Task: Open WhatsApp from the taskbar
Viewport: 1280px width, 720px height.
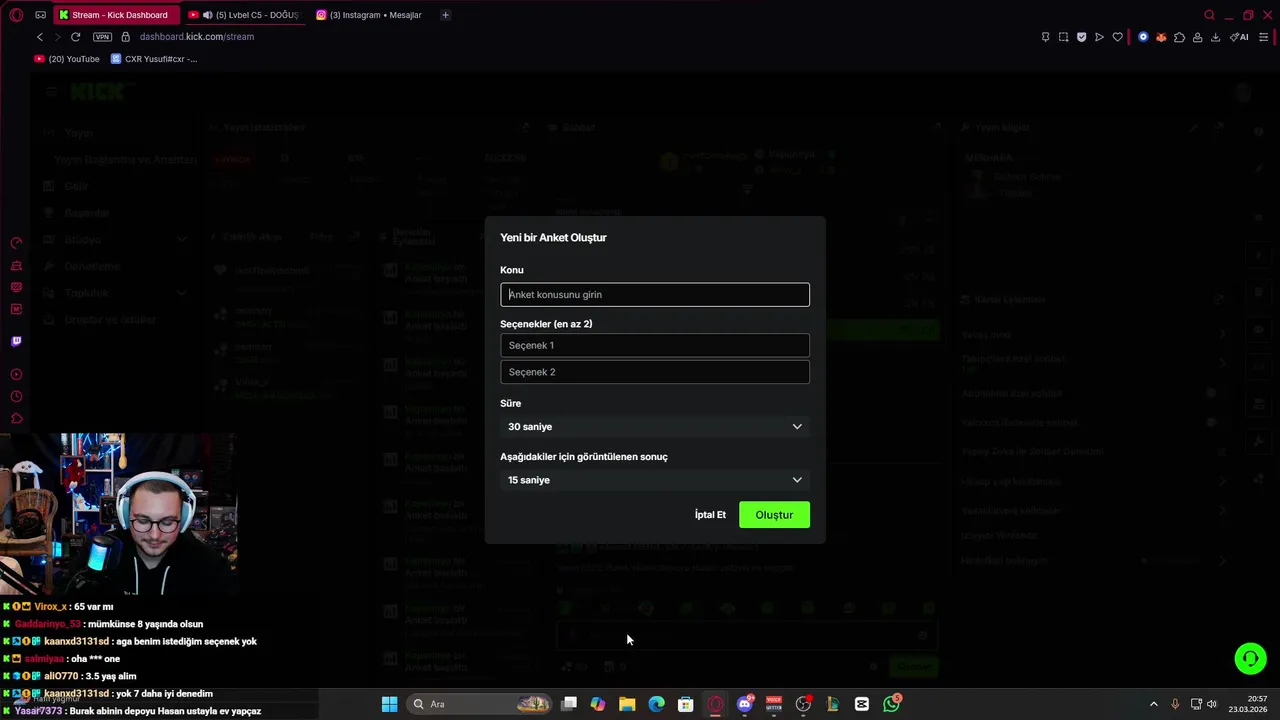Action: coord(891,704)
